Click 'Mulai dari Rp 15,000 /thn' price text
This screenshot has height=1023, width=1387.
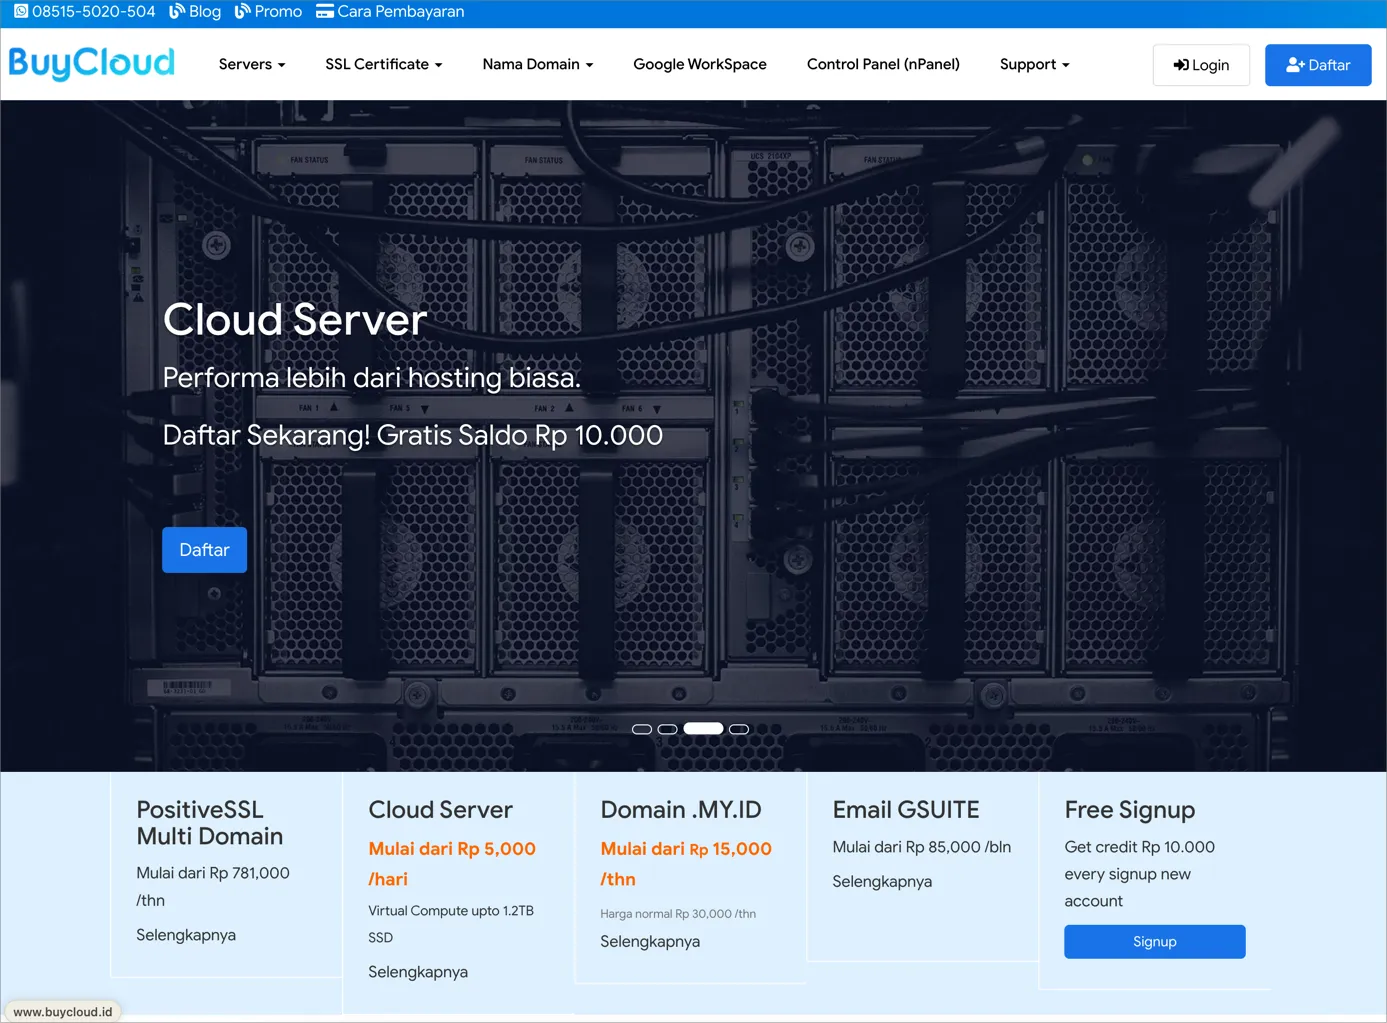click(686, 864)
